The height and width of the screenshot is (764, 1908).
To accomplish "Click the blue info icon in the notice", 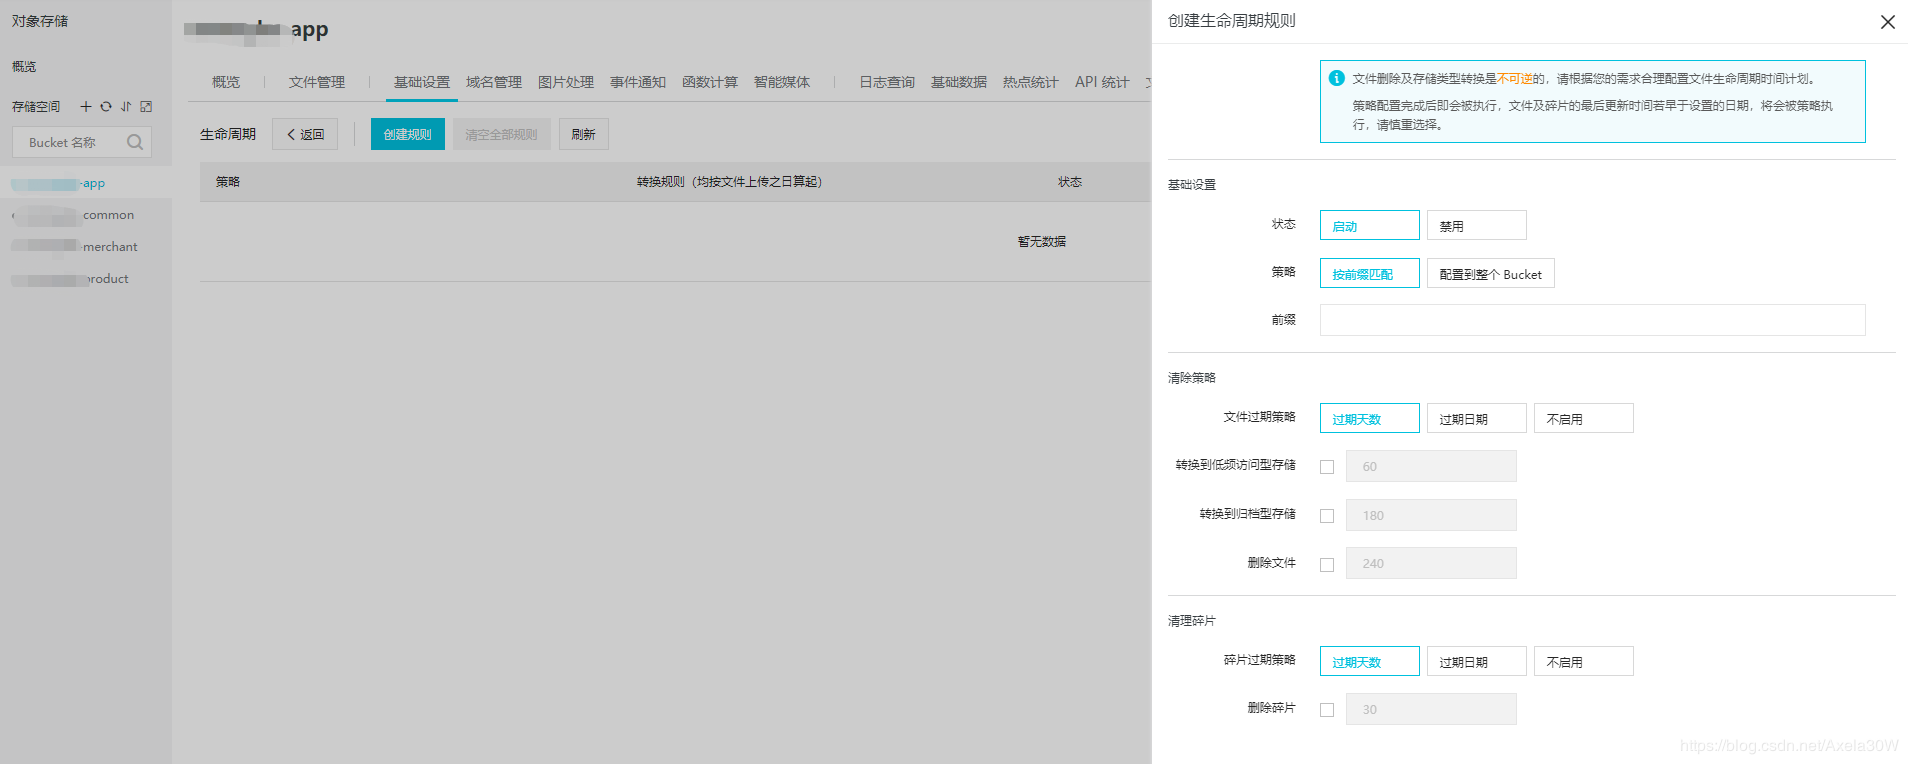I will (1337, 78).
